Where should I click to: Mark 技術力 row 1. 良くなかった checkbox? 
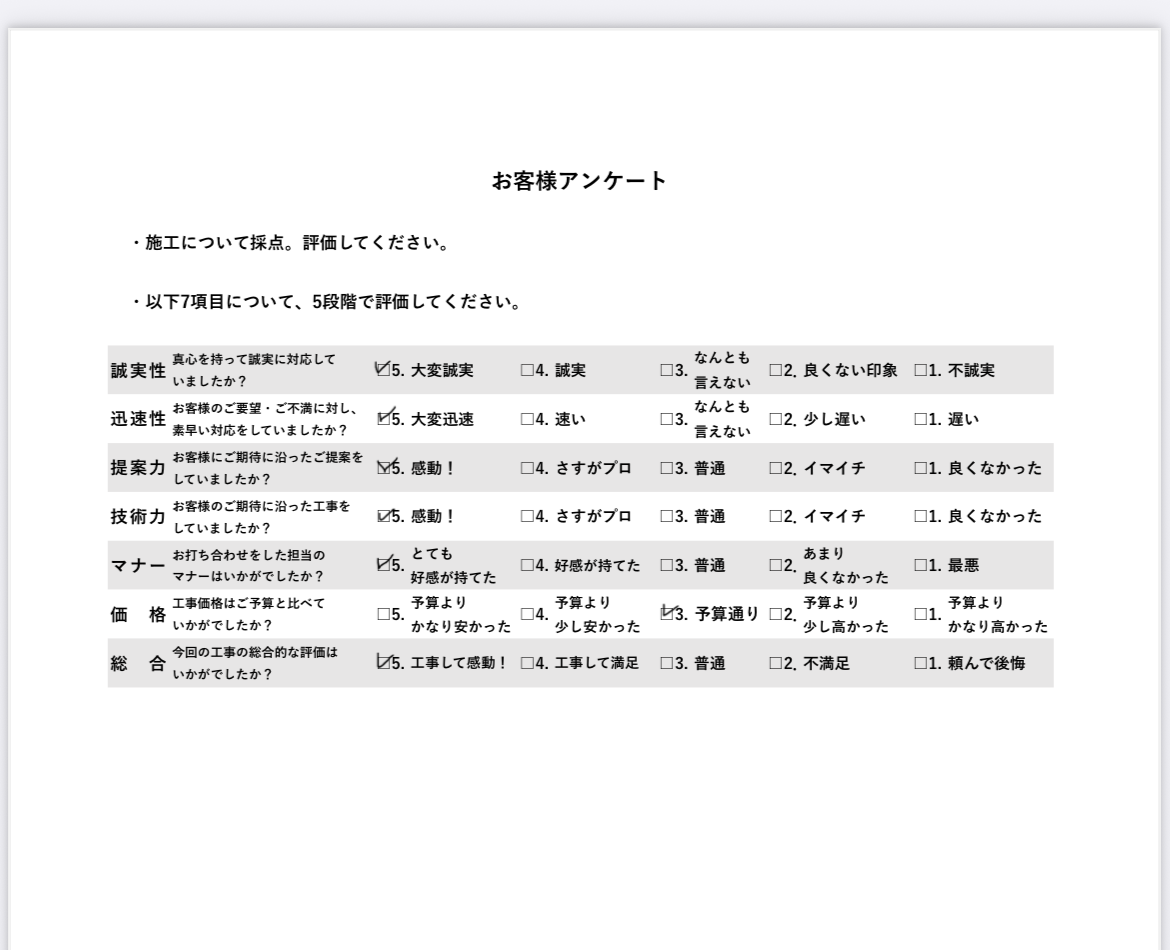pyautogui.click(x=921, y=516)
